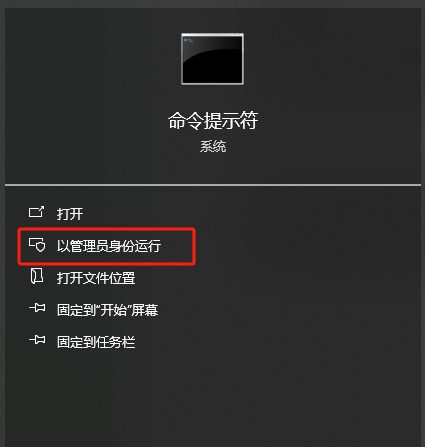Image resolution: width=425 pixels, height=447 pixels.
Task: Click the Command Prompt application icon
Action: click(212, 59)
